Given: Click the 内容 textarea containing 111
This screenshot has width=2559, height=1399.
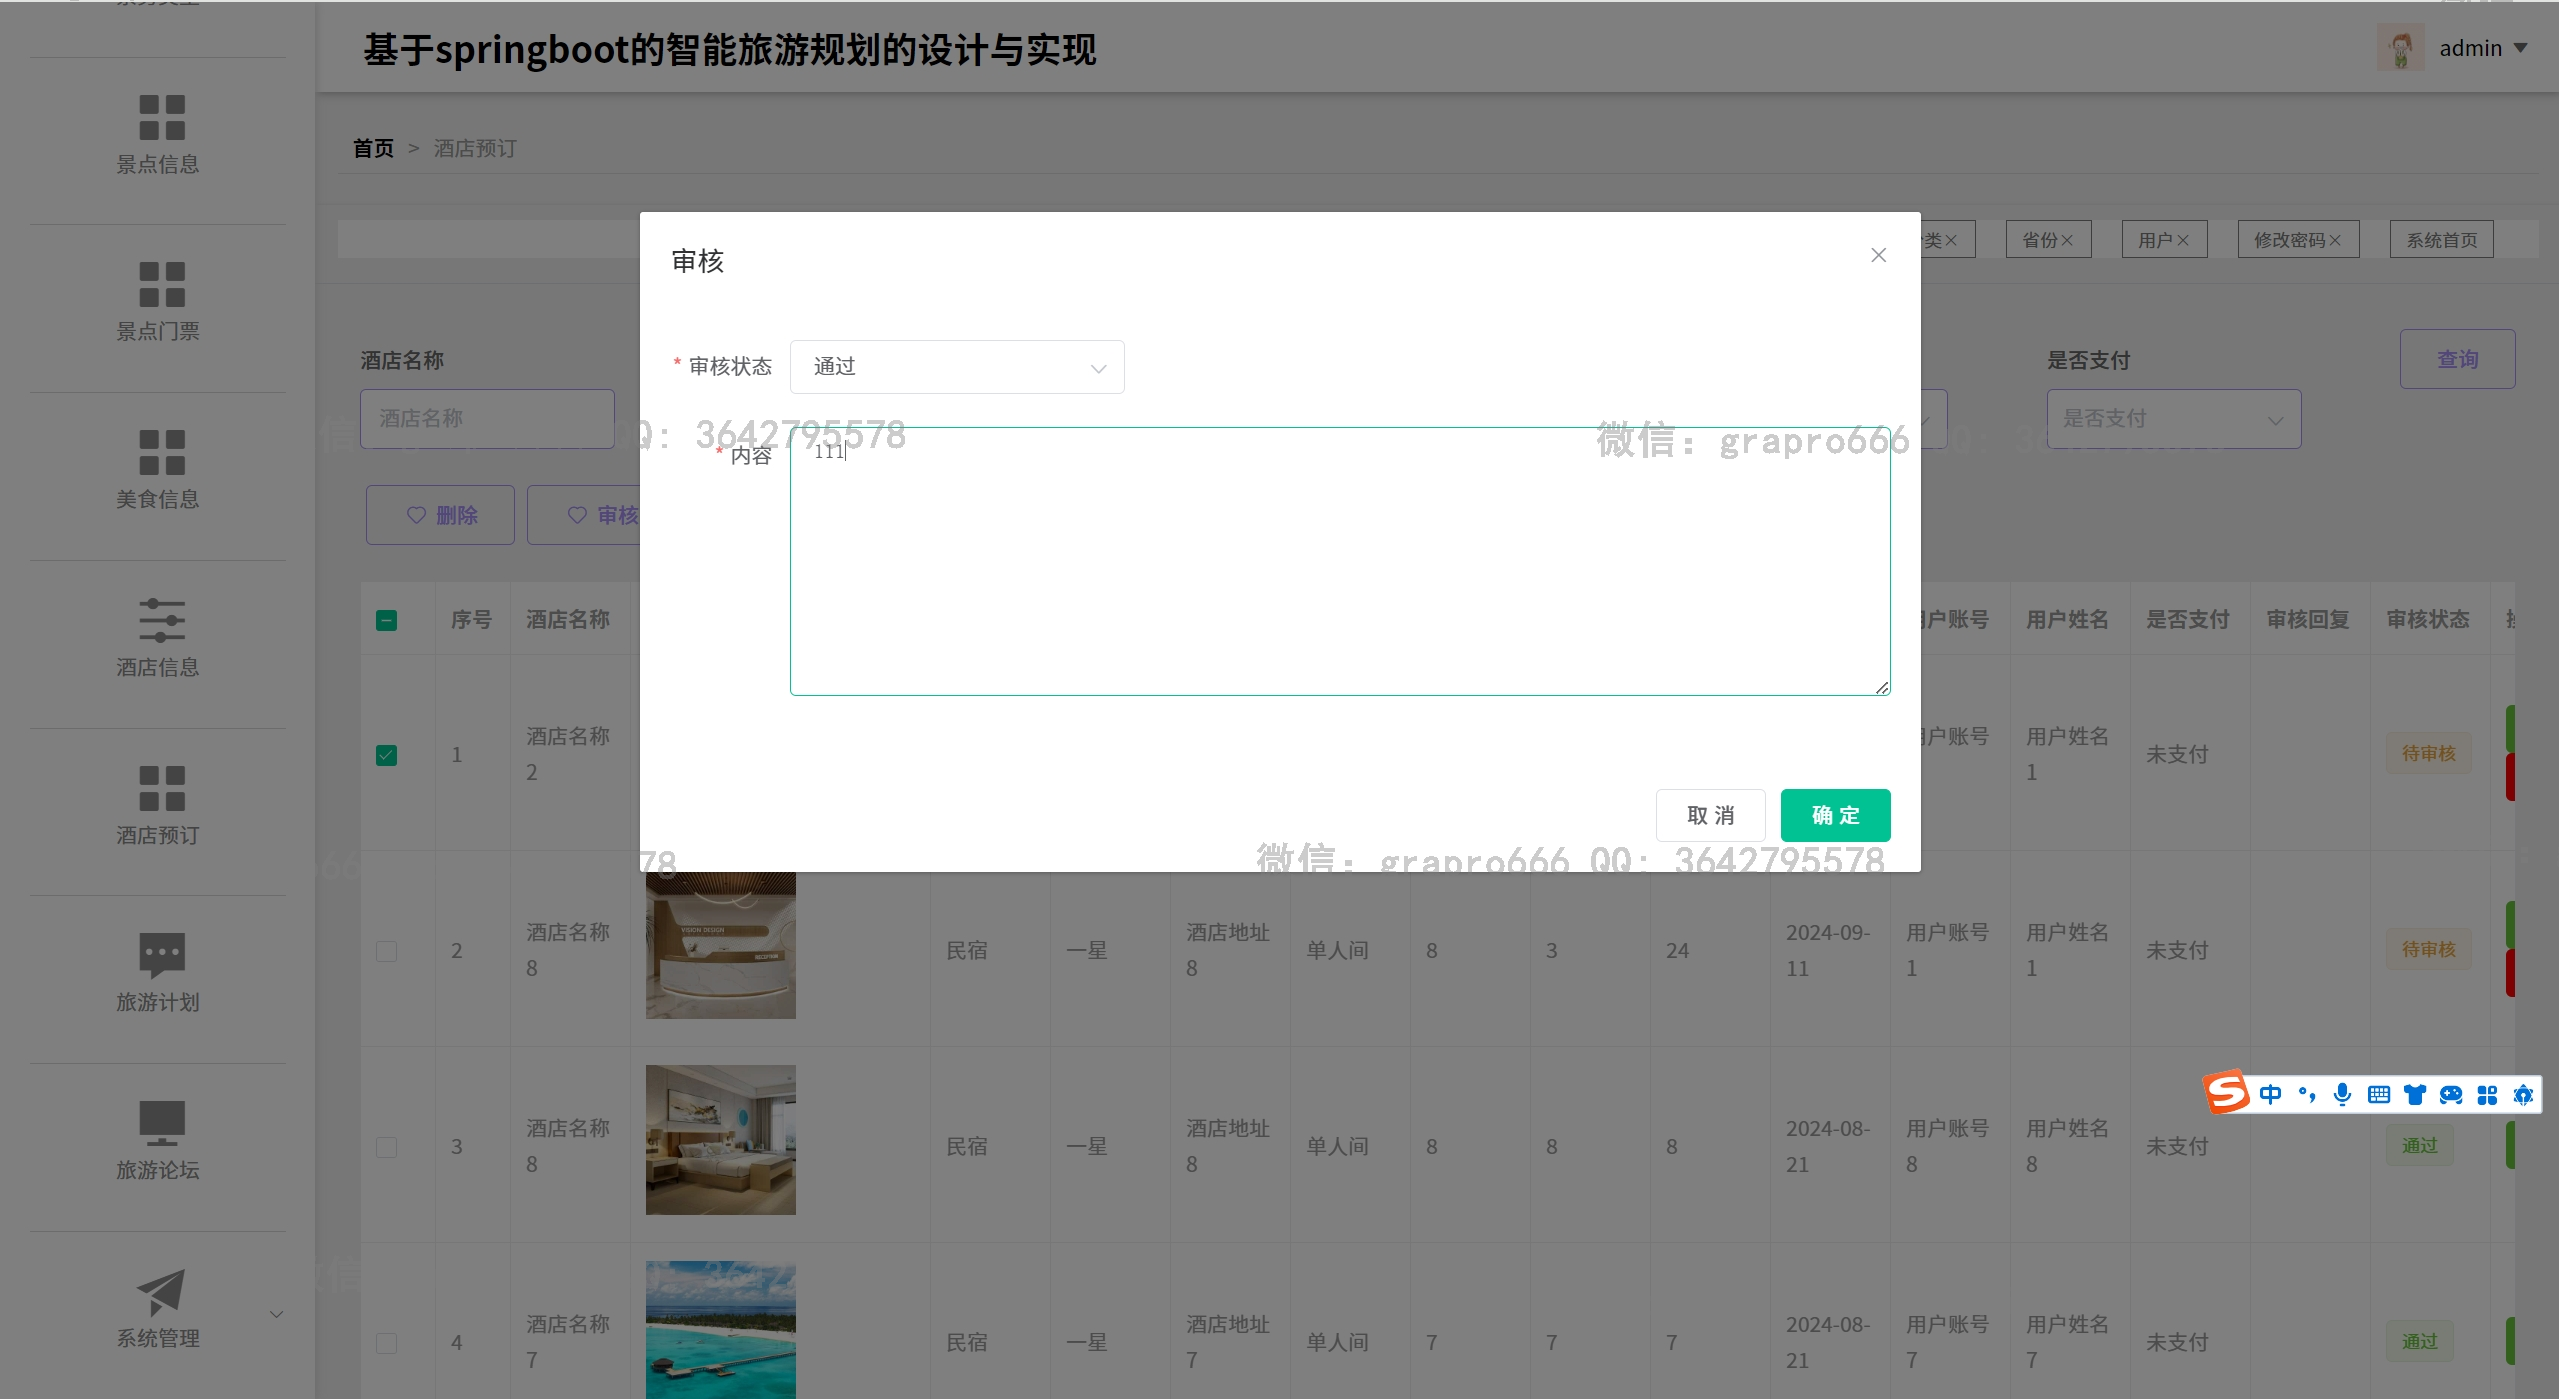Looking at the screenshot, I should 1339,561.
